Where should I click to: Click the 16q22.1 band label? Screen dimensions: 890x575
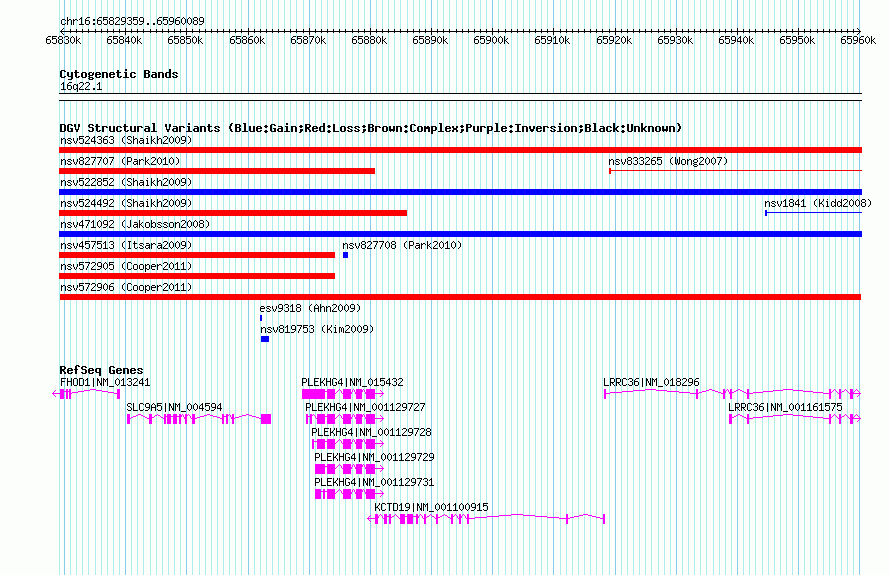tap(81, 86)
